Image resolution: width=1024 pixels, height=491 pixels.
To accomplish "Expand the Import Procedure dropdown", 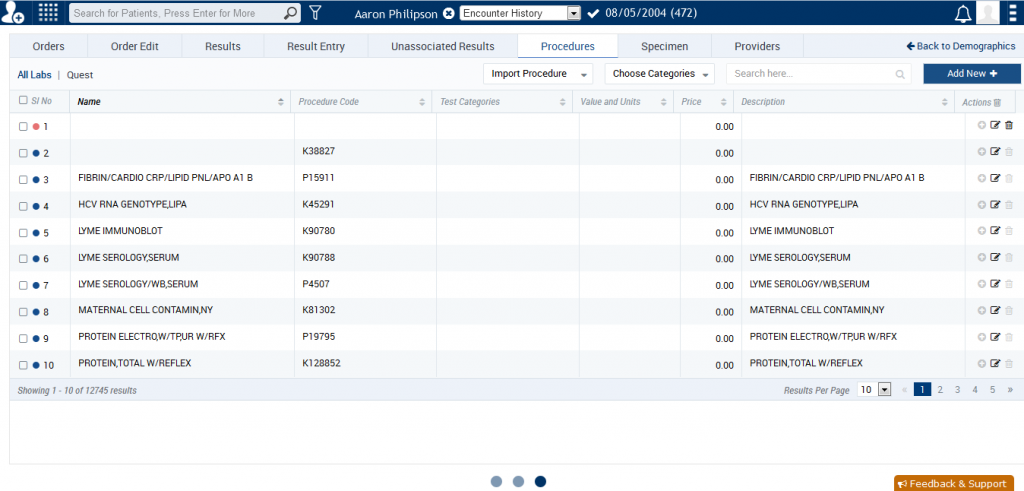I will click(537, 74).
